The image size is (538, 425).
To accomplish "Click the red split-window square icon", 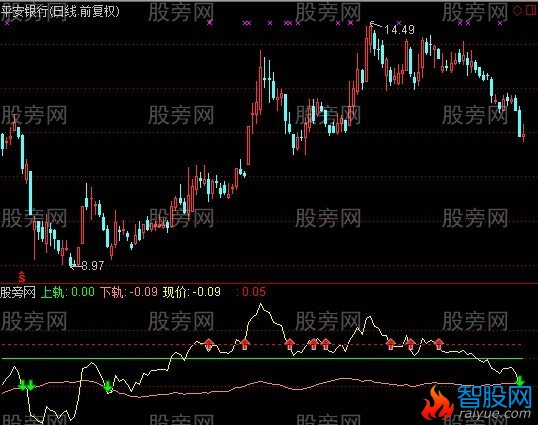I will 531,10.
